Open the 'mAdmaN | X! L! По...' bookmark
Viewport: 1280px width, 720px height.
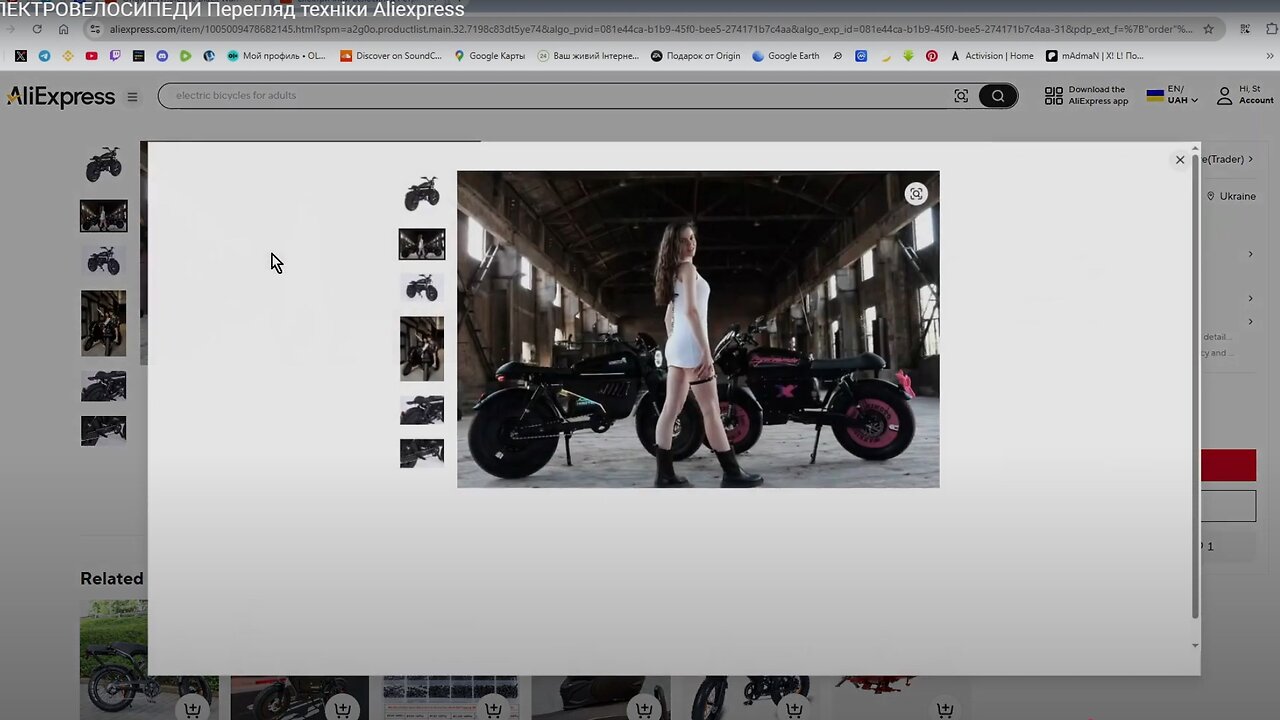pyautogui.click(x=1095, y=56)
